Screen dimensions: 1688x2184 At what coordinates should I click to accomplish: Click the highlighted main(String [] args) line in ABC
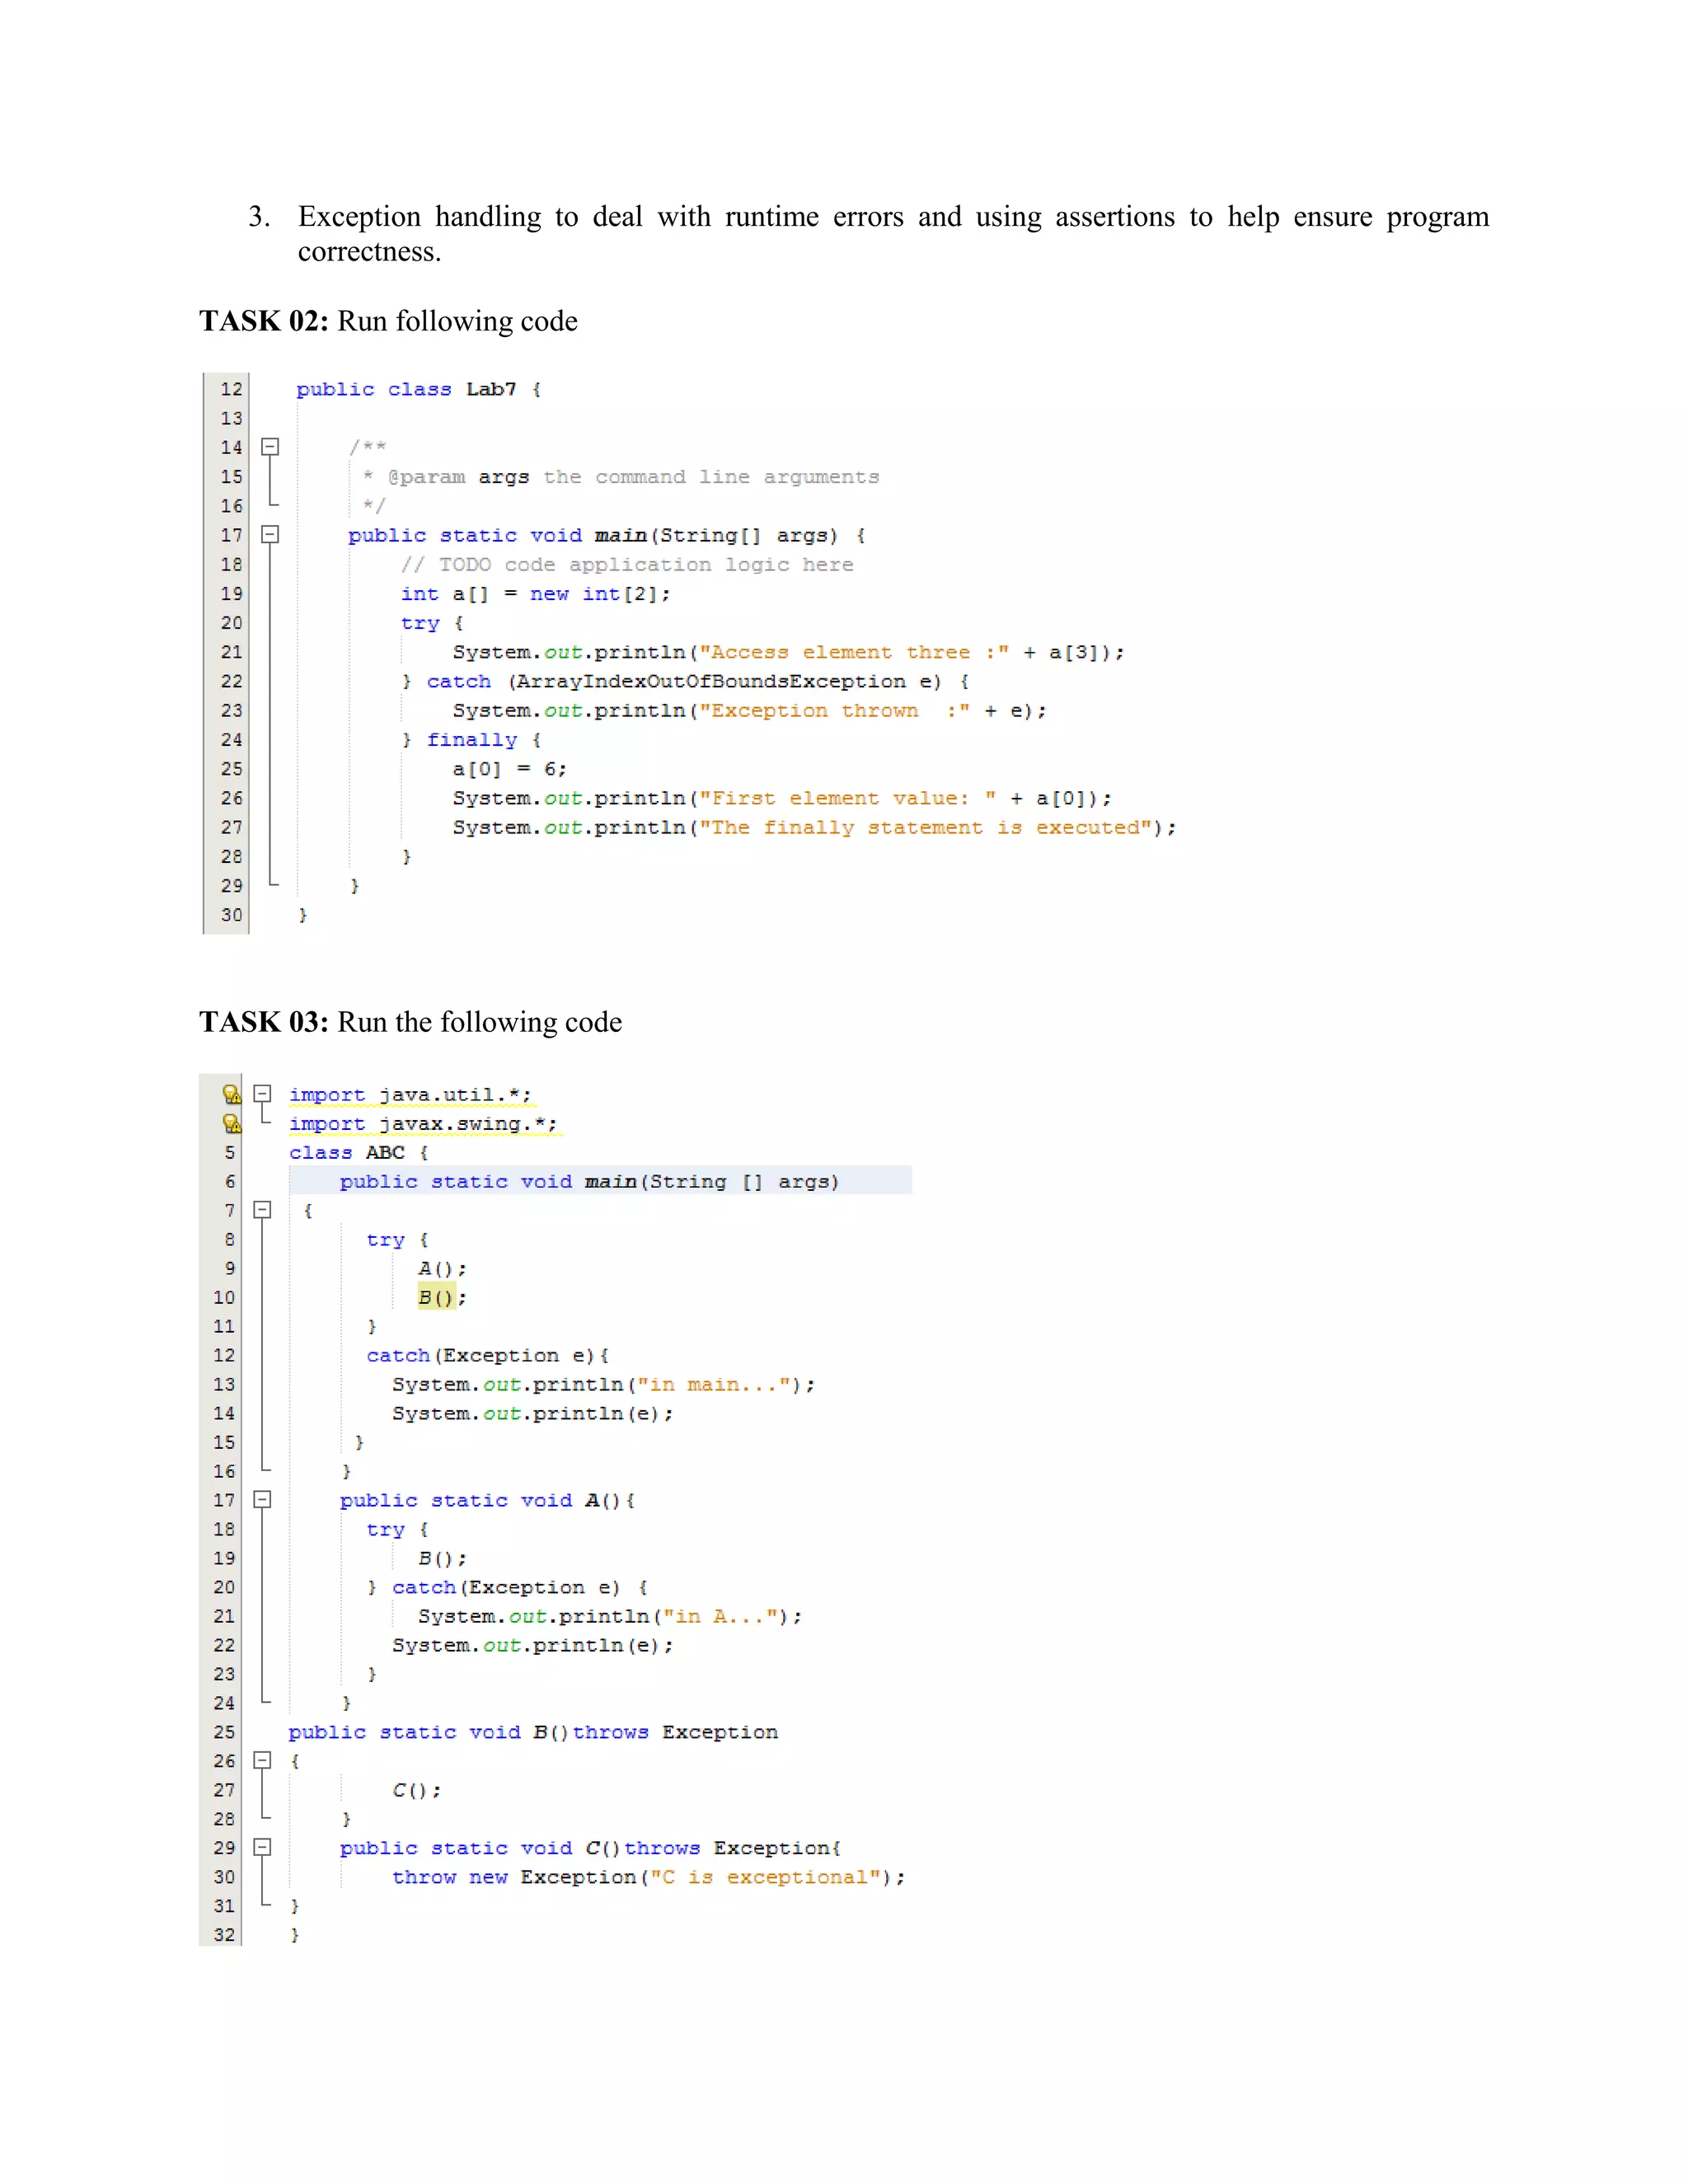[600, 1181]
